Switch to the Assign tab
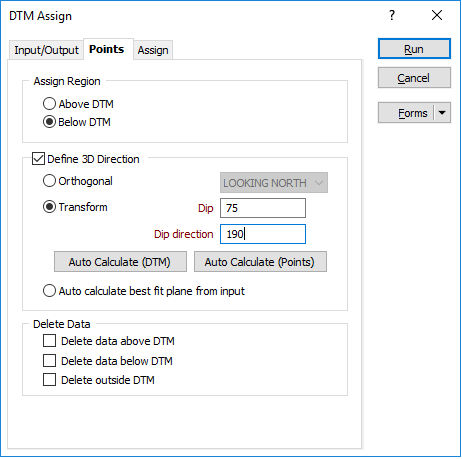 click(153, 50)
